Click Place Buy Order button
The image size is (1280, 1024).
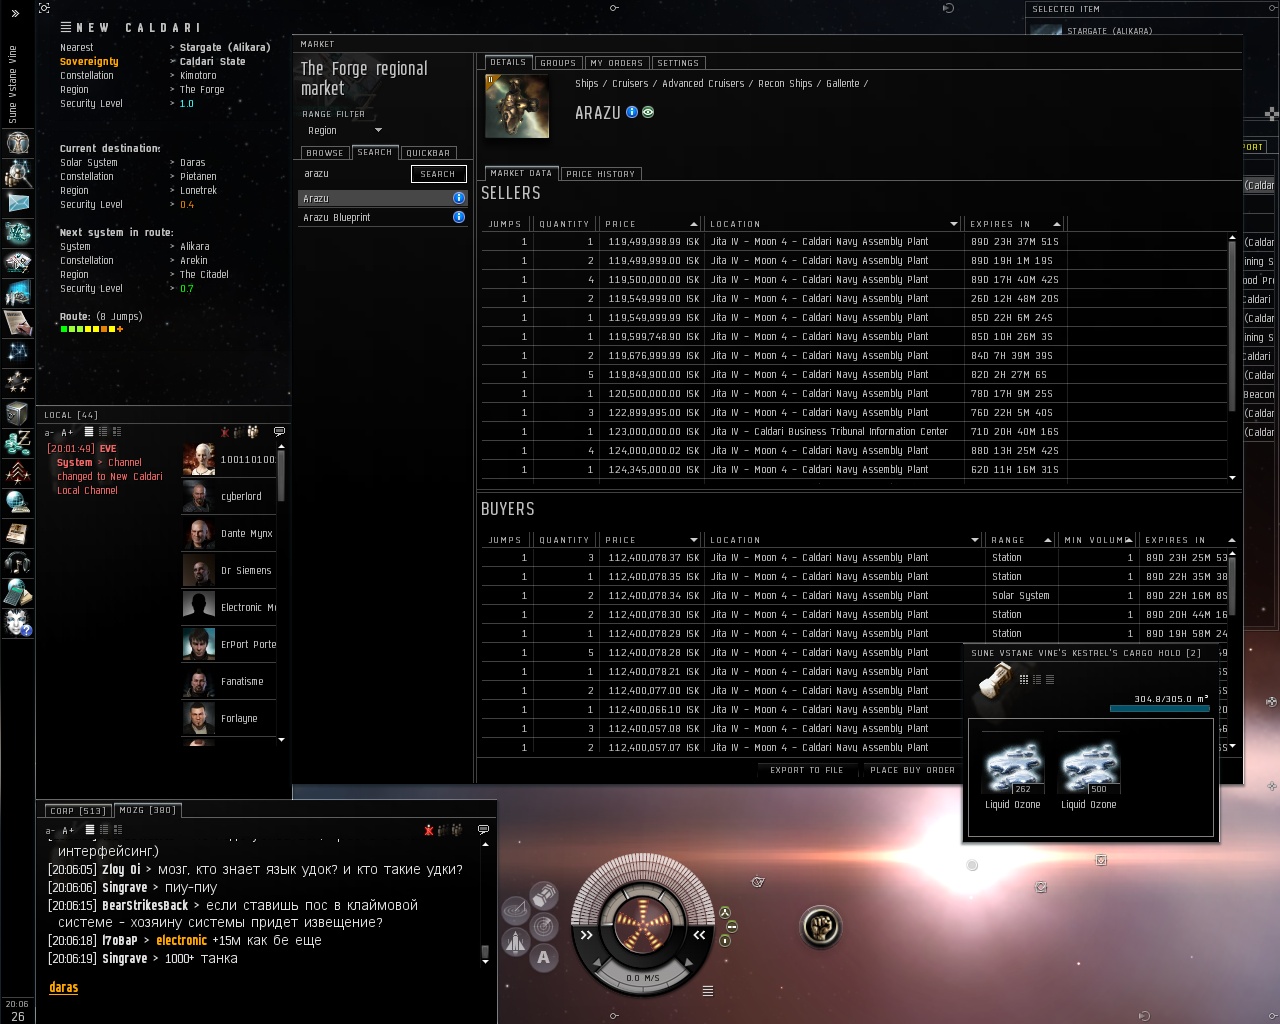[913, 770]
